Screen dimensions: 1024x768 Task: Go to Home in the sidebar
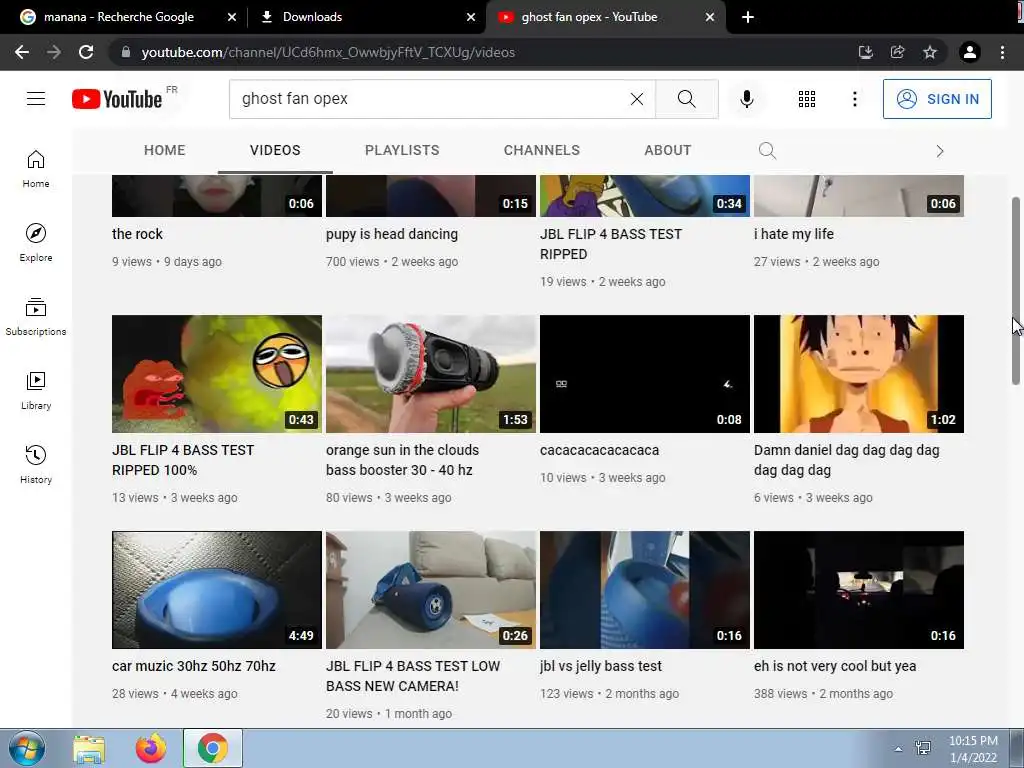(x=36, y=168)
